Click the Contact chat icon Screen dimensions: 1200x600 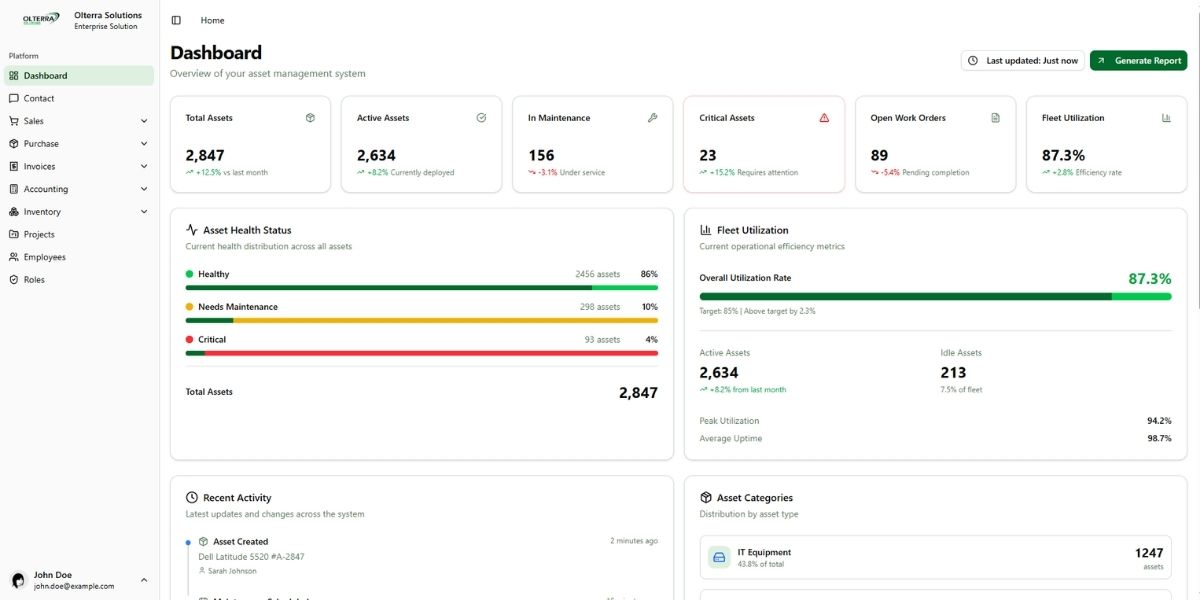point(14,98)
